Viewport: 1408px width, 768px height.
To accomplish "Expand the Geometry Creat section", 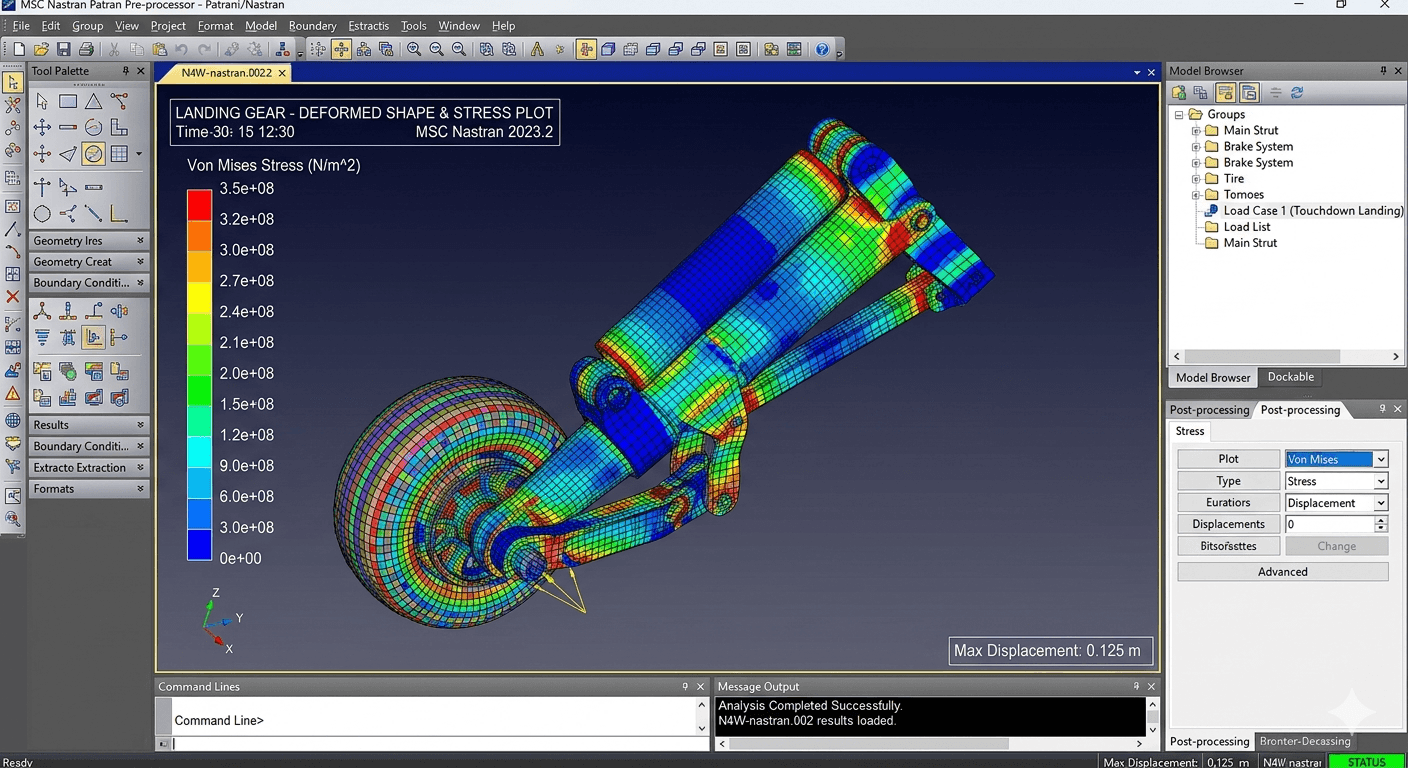I will pos(89,262).
